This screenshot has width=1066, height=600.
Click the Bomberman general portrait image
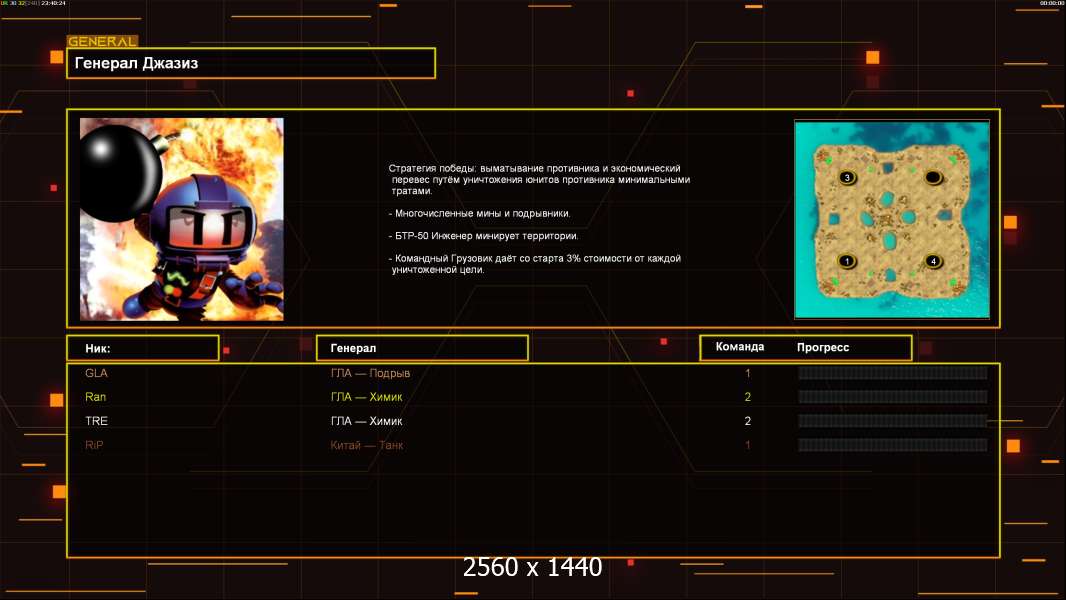(x=181, y=219)
